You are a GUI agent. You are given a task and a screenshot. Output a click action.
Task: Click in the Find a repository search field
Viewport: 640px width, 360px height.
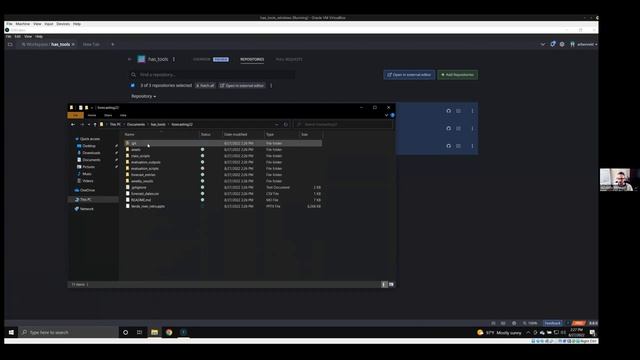pos(212,75)
